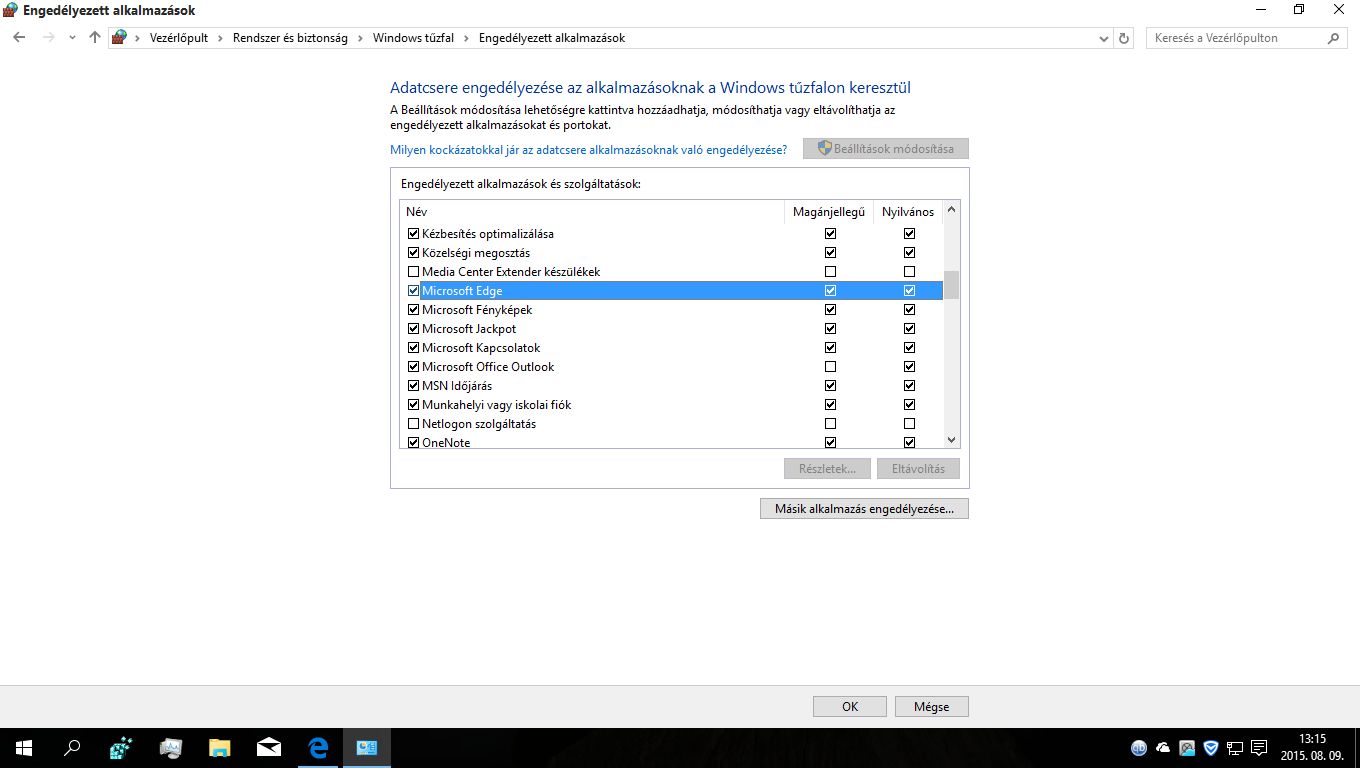Viewport: 1360px width, 768px height.
Task: Uncheck Microsoft Fényképek name checkbox
Action: tap(414, 310)
